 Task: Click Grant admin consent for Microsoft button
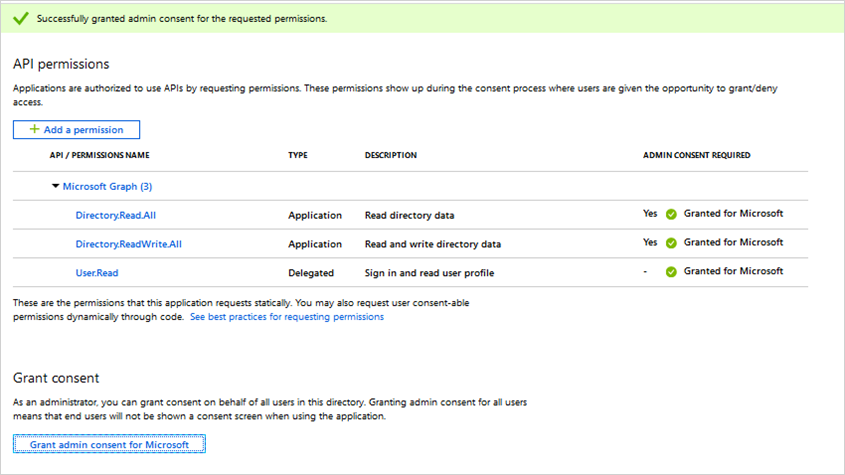(x=109, y=444)
